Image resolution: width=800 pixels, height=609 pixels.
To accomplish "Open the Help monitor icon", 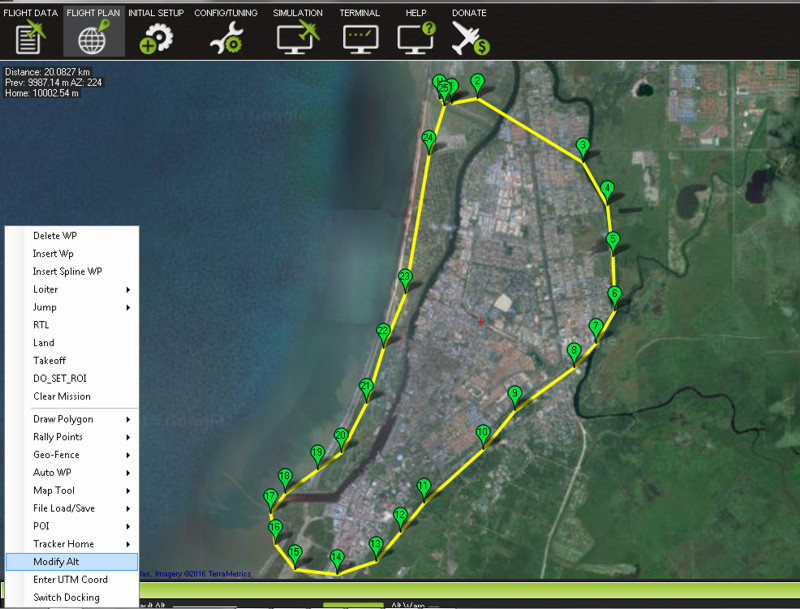I will tap(416, 35).
